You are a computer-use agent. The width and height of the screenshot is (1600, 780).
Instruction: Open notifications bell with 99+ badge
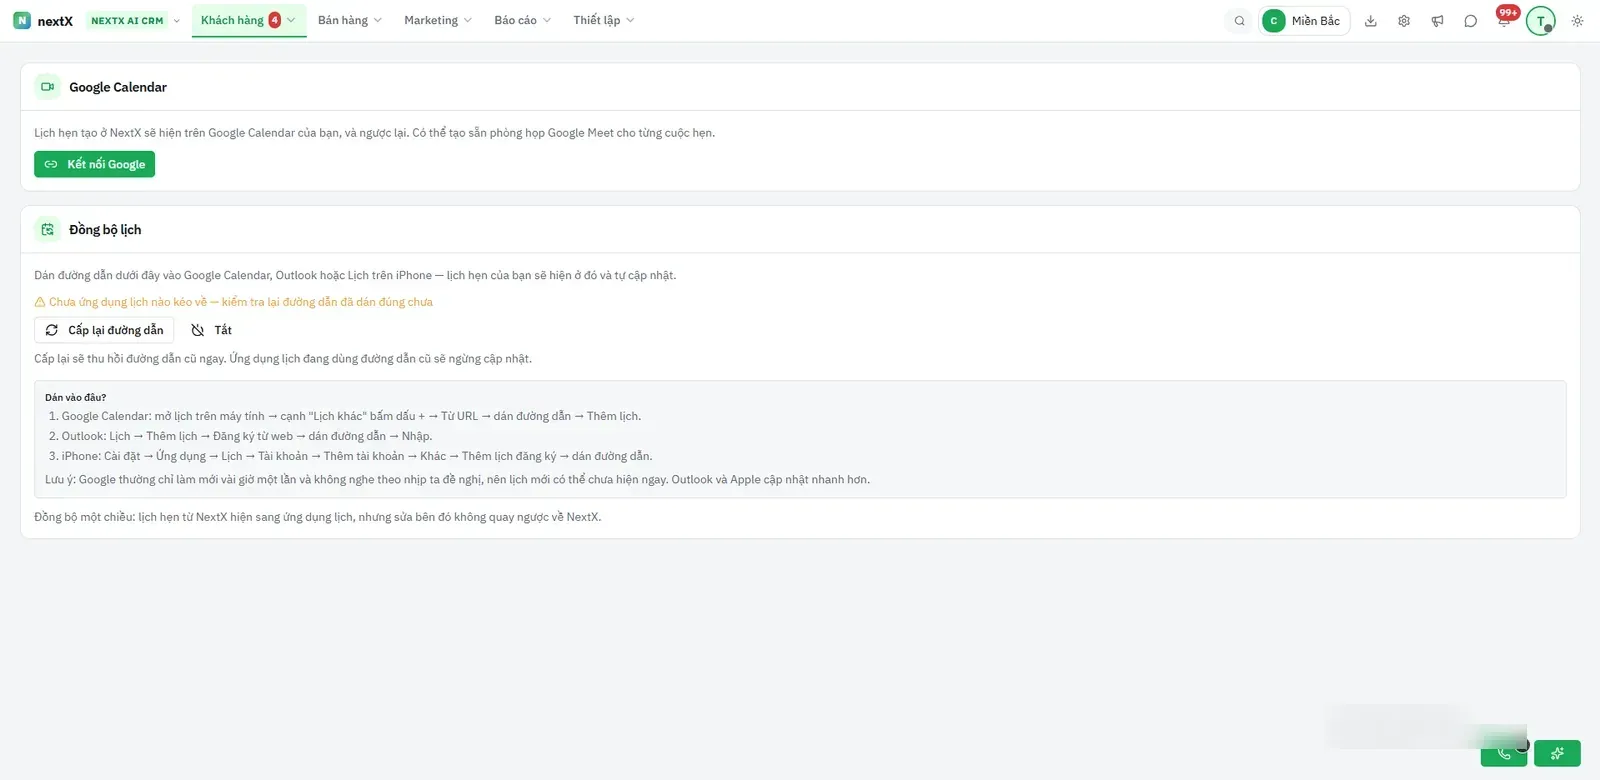(x=1504, y=20)
